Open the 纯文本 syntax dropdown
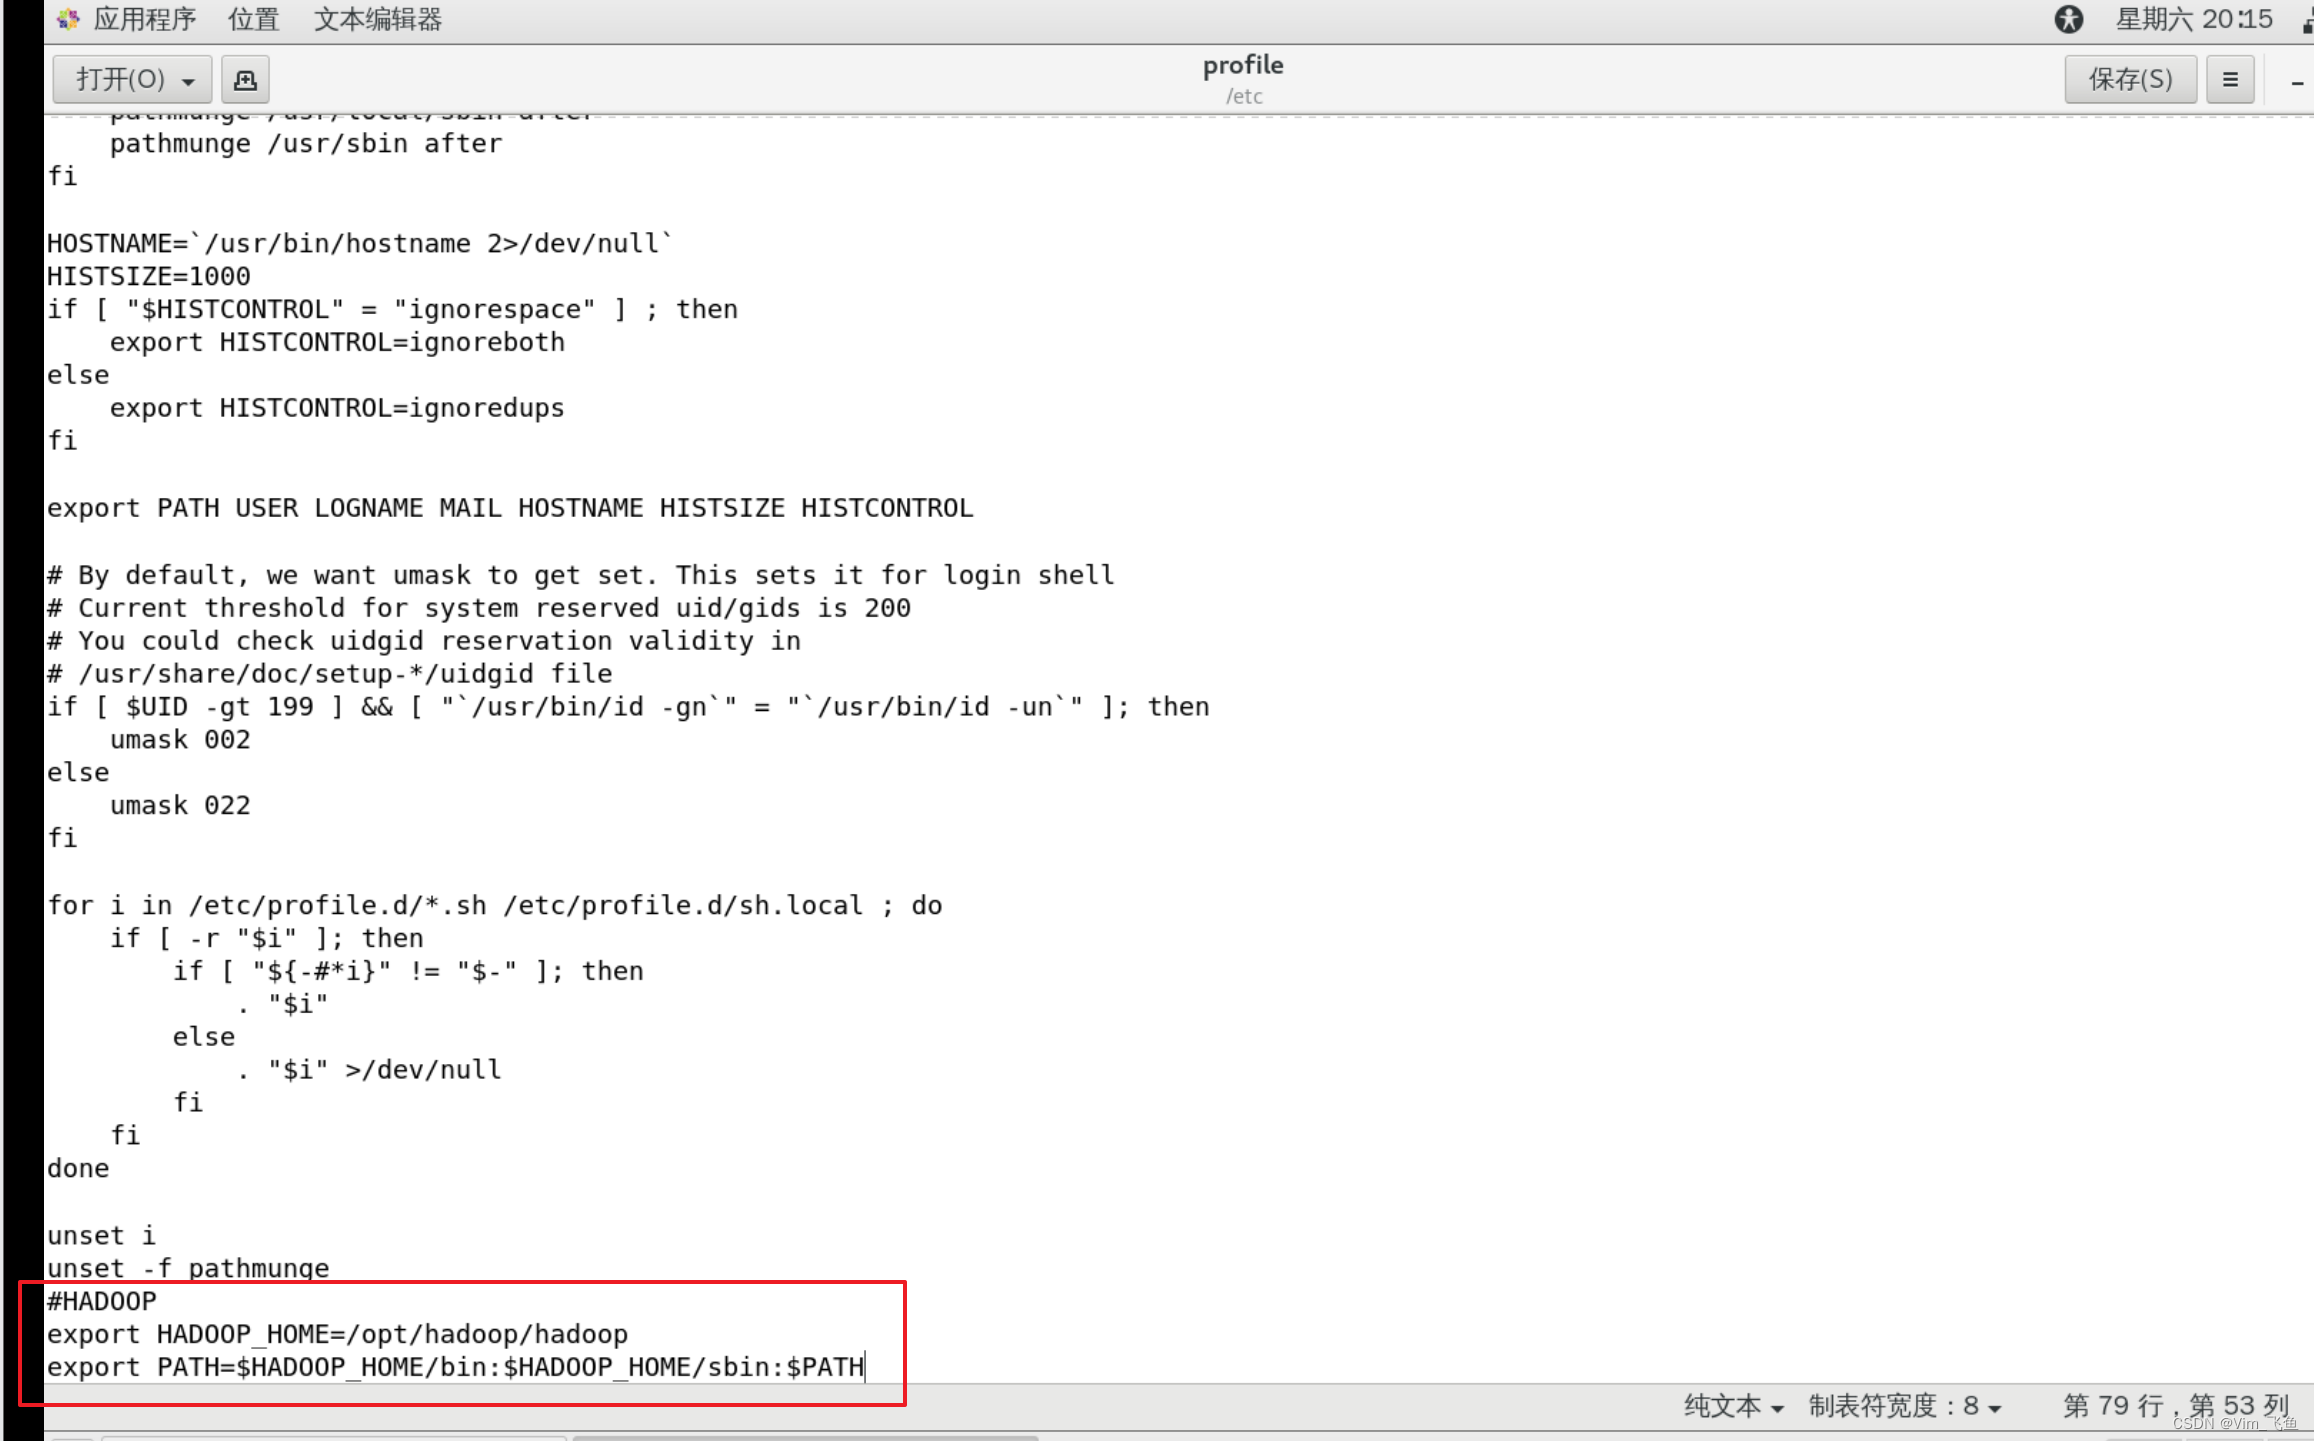2314x1441 pixels. (x=1733, y=1406)
